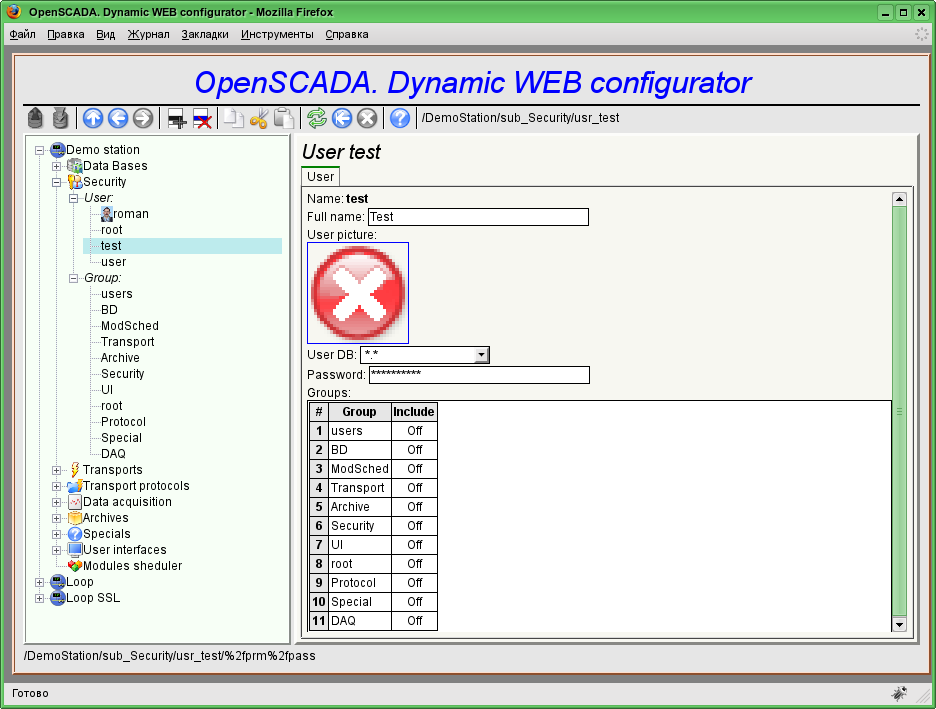The width and height of the screenshot is (936, 709).
Task: Start cyclic update with the blue rewind icon
Action: (x=342, y=118)
